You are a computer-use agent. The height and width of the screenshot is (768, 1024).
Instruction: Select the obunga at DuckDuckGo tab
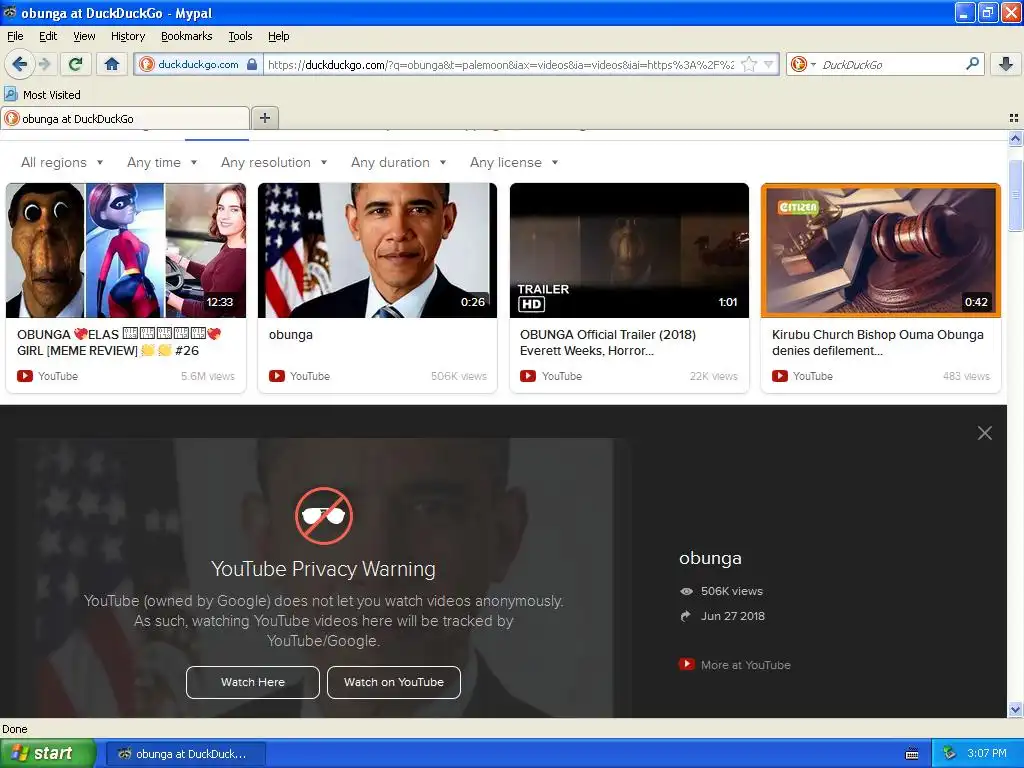[x=125, y=118]
